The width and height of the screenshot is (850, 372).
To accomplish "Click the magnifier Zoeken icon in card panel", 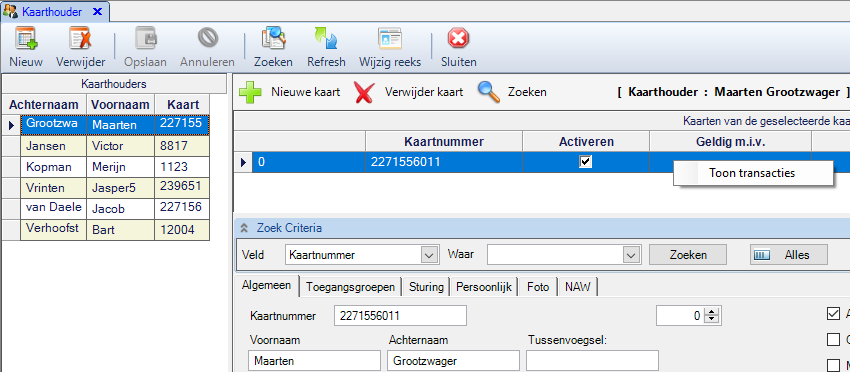I will (x=488, y=92).
